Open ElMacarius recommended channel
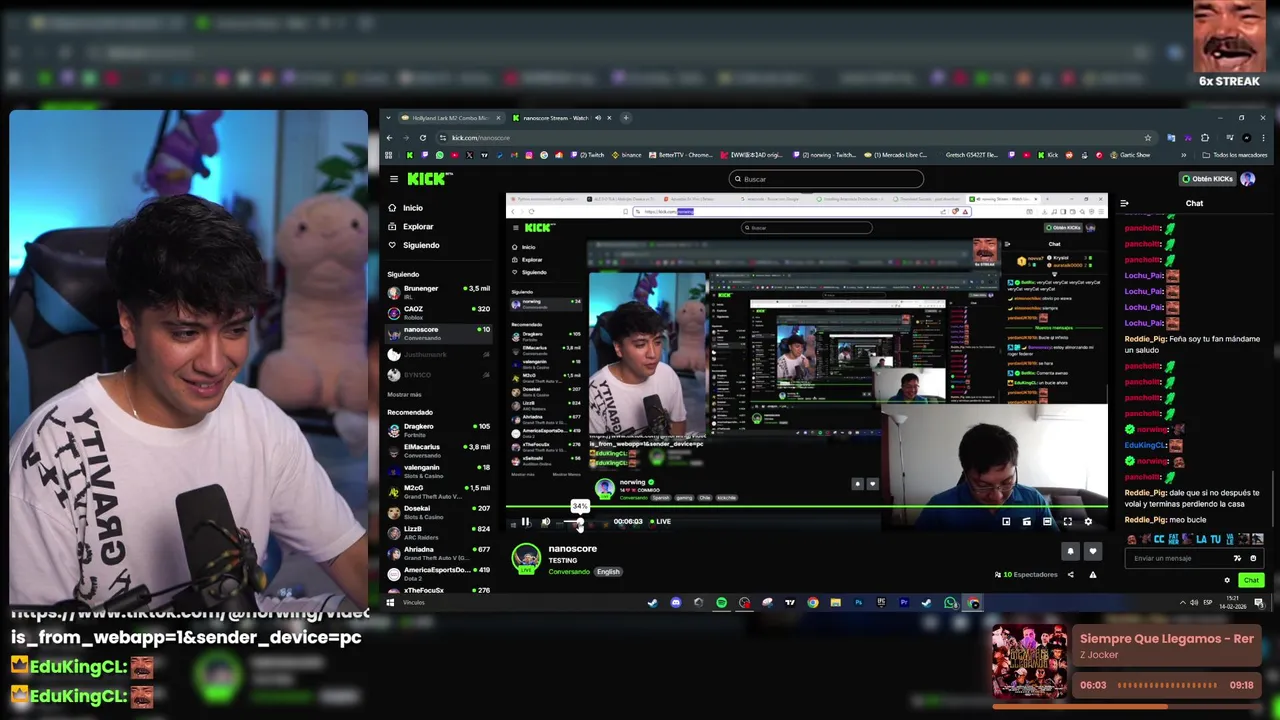1280x720 pixels. (x=439, y=451)
